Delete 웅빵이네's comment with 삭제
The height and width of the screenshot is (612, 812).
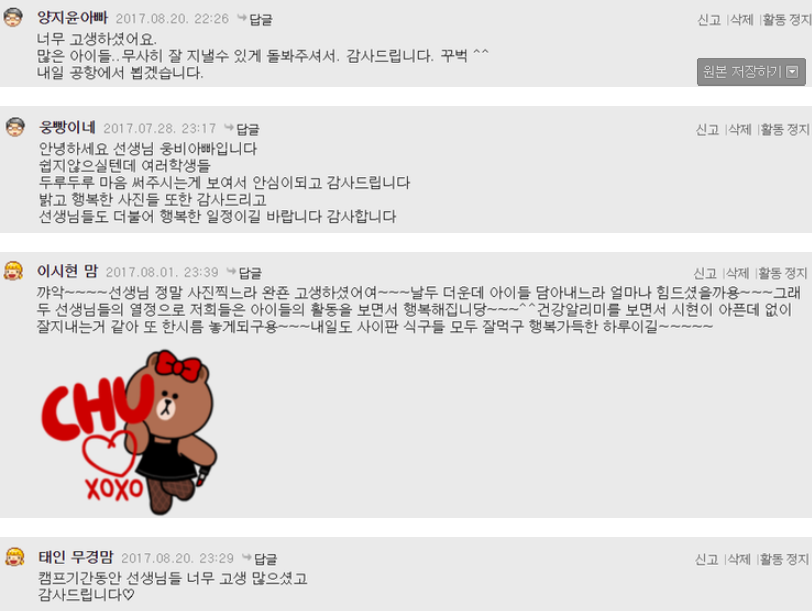(740, 129)
